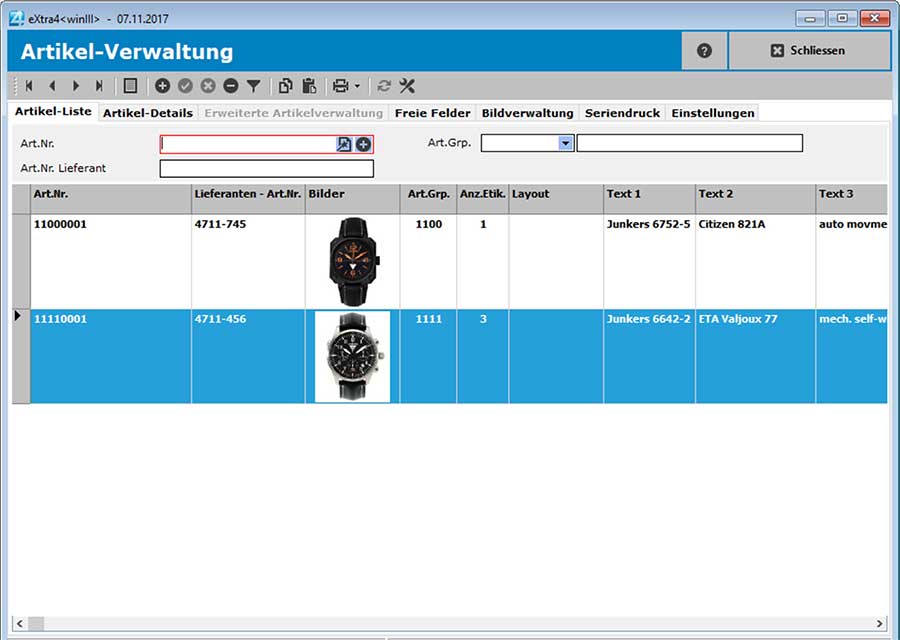Print labels via the printer icon
Image resolution: width=900 pixels, height=640 pixels.
339,86
